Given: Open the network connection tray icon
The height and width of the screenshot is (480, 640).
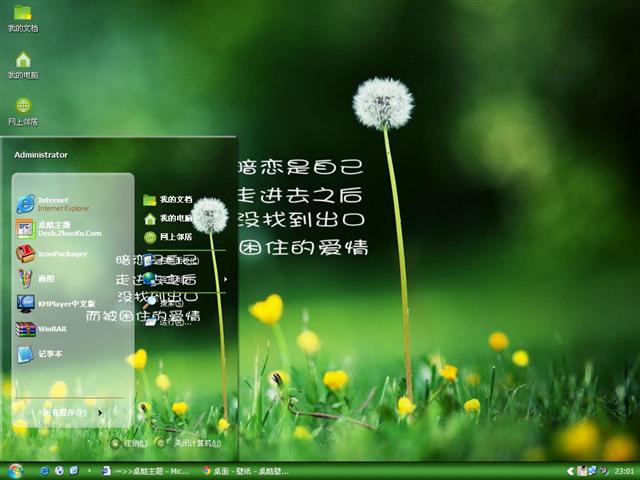Looking at the screenshot, I should (592, 471).
